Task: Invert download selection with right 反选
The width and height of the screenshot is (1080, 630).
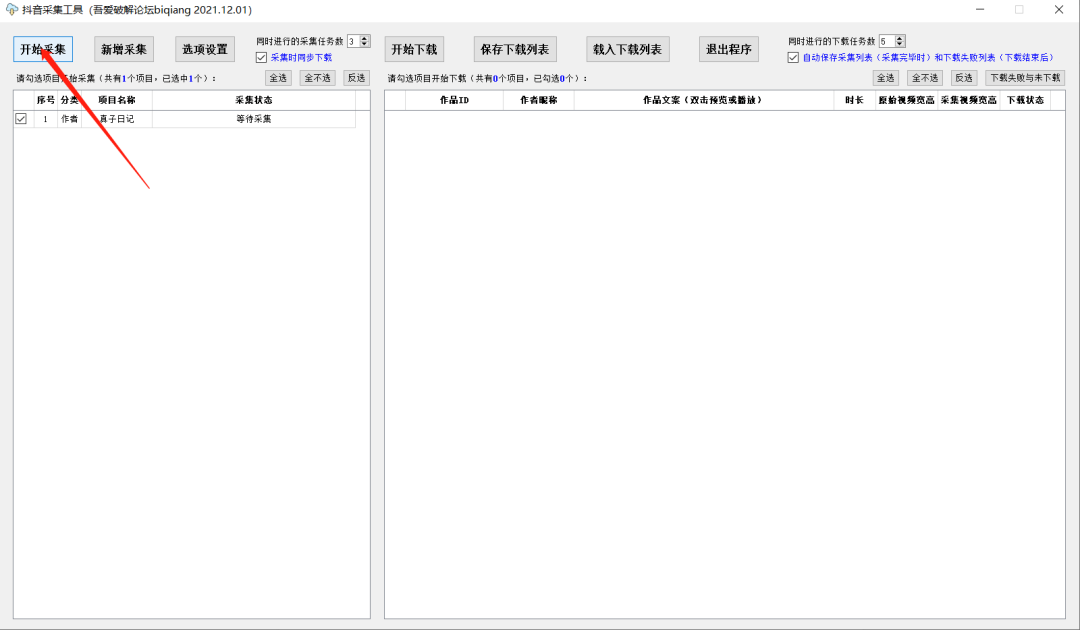Action: coord(964,78)
